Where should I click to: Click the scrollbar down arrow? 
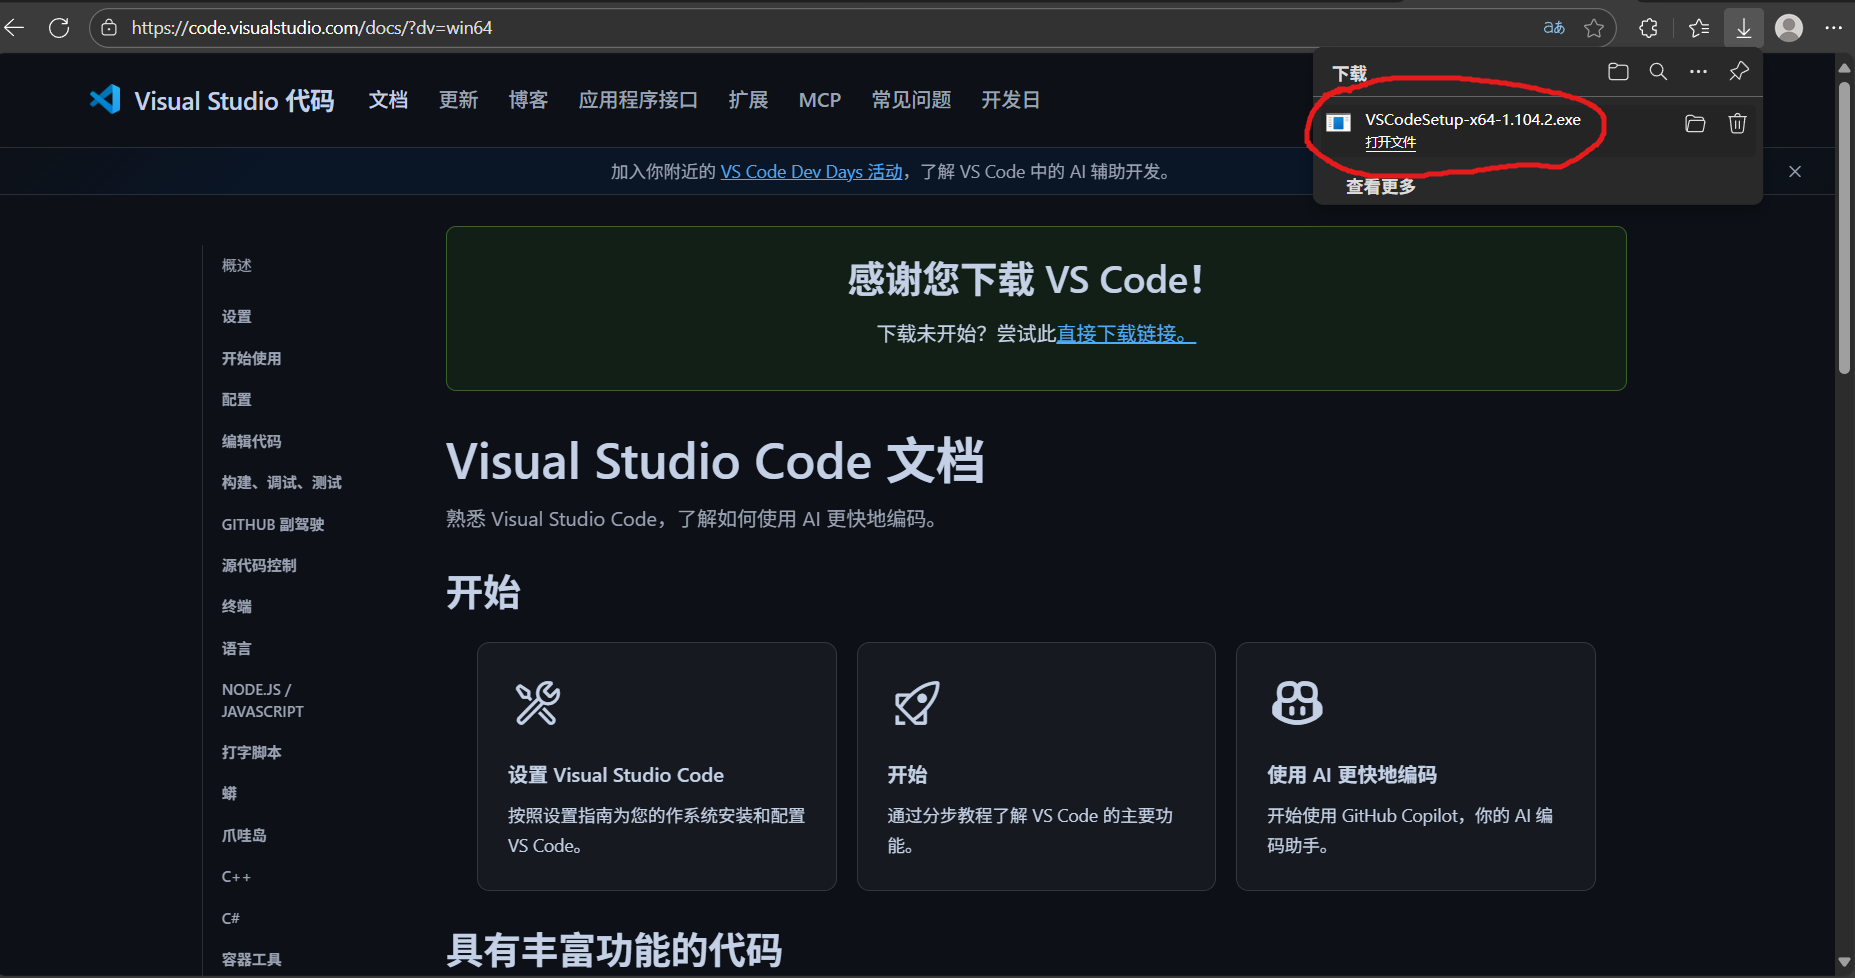(1844, 962)
